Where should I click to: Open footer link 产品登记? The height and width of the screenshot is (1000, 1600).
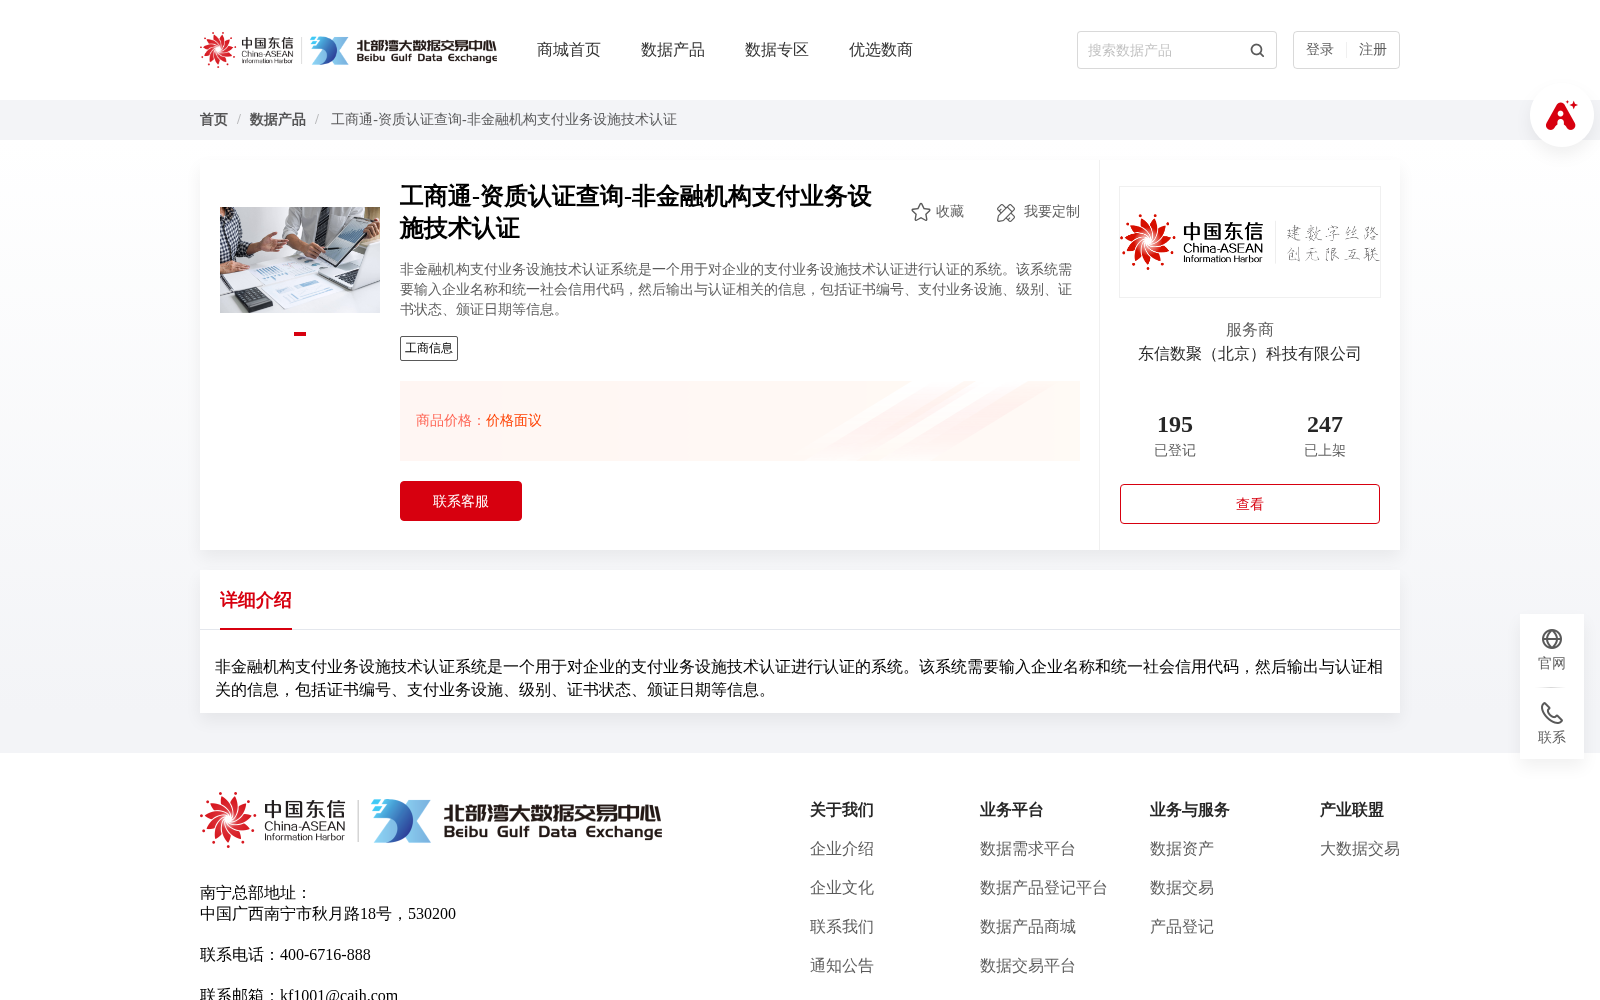point(1182,927)
